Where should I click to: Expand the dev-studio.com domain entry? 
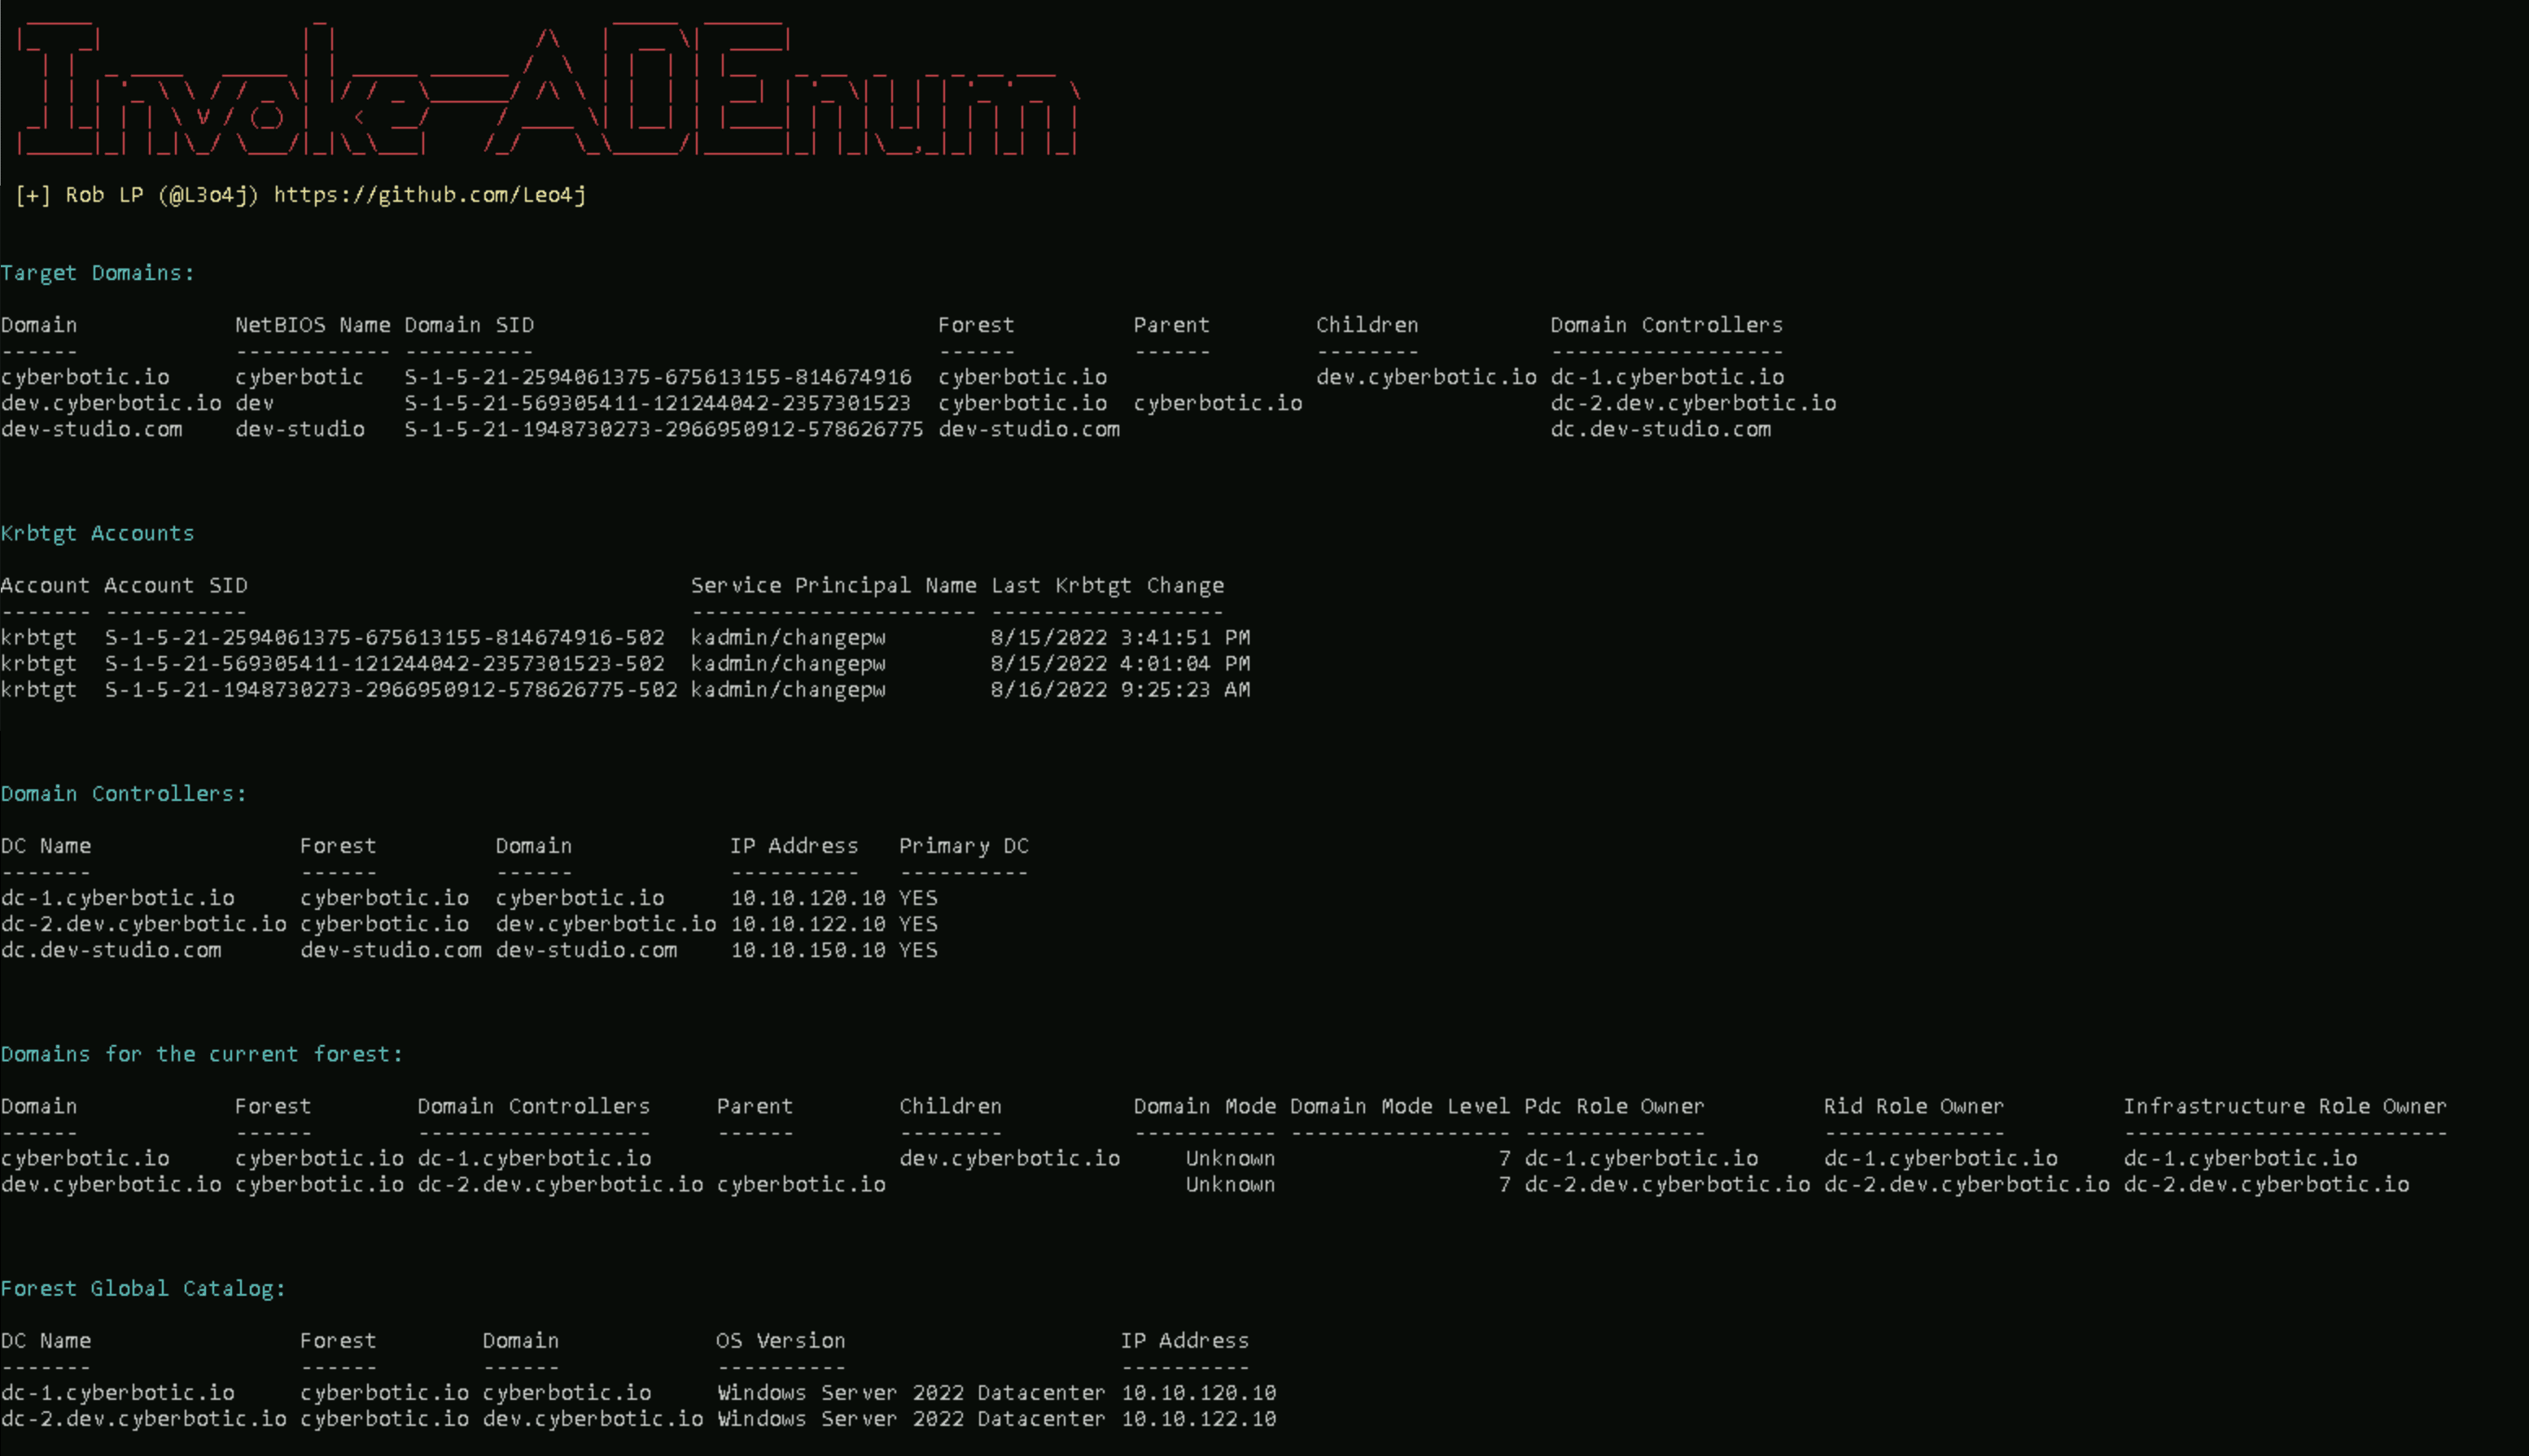pyautogui.click(x=87, y=429)
